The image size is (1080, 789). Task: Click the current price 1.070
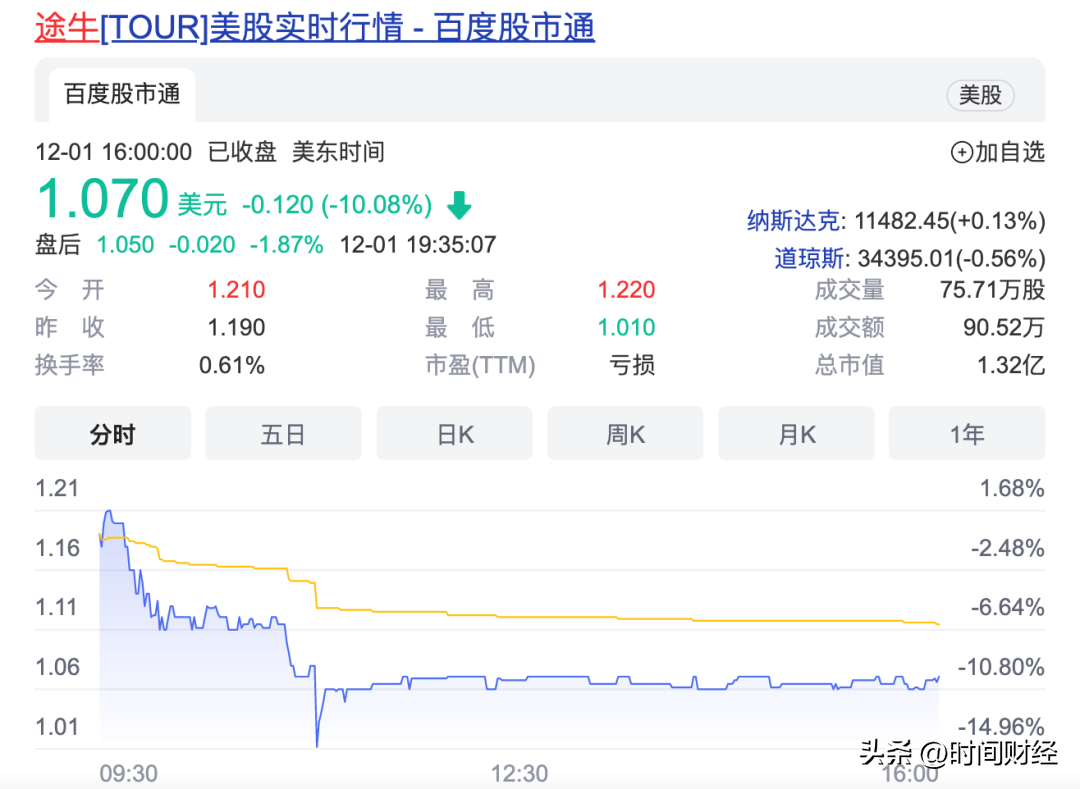pos(103,198)
